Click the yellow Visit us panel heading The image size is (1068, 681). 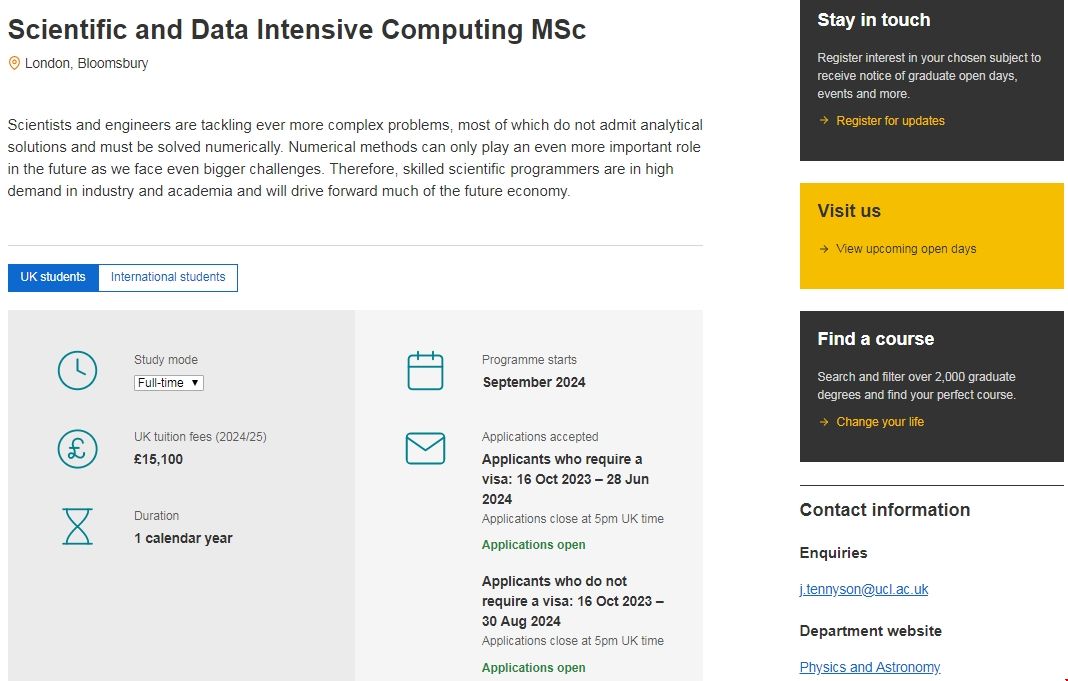(x=849, y=211)
